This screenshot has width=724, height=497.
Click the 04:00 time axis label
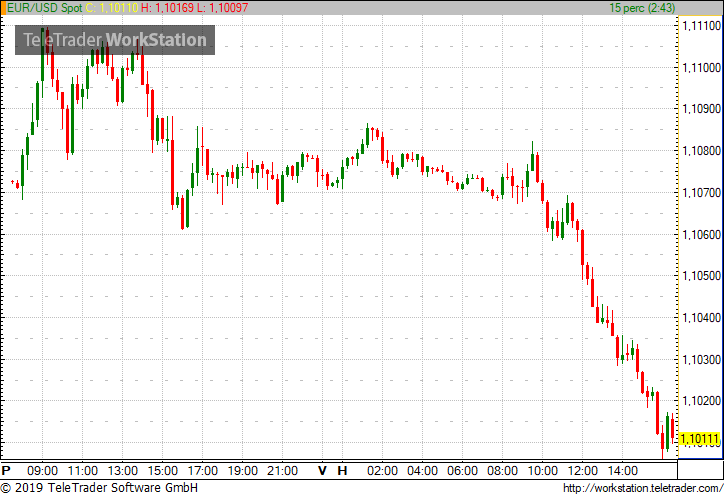pos(422,471)
